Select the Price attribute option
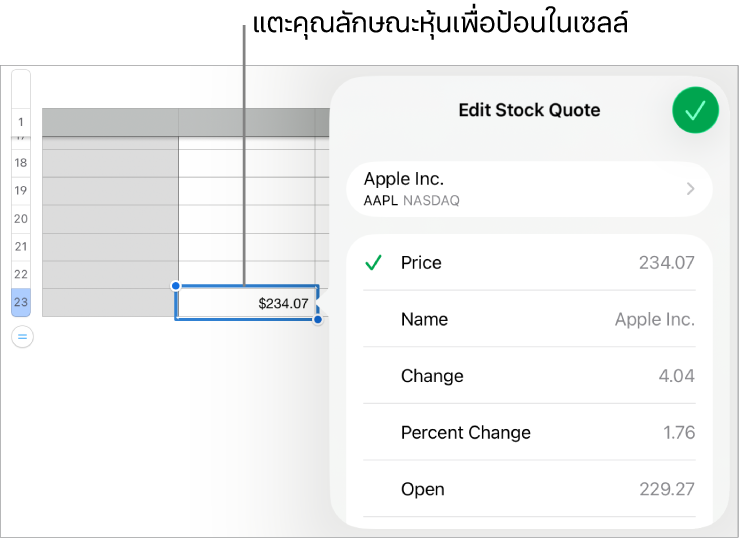This screenshot has height=539, width=740. tap(529, 263)
